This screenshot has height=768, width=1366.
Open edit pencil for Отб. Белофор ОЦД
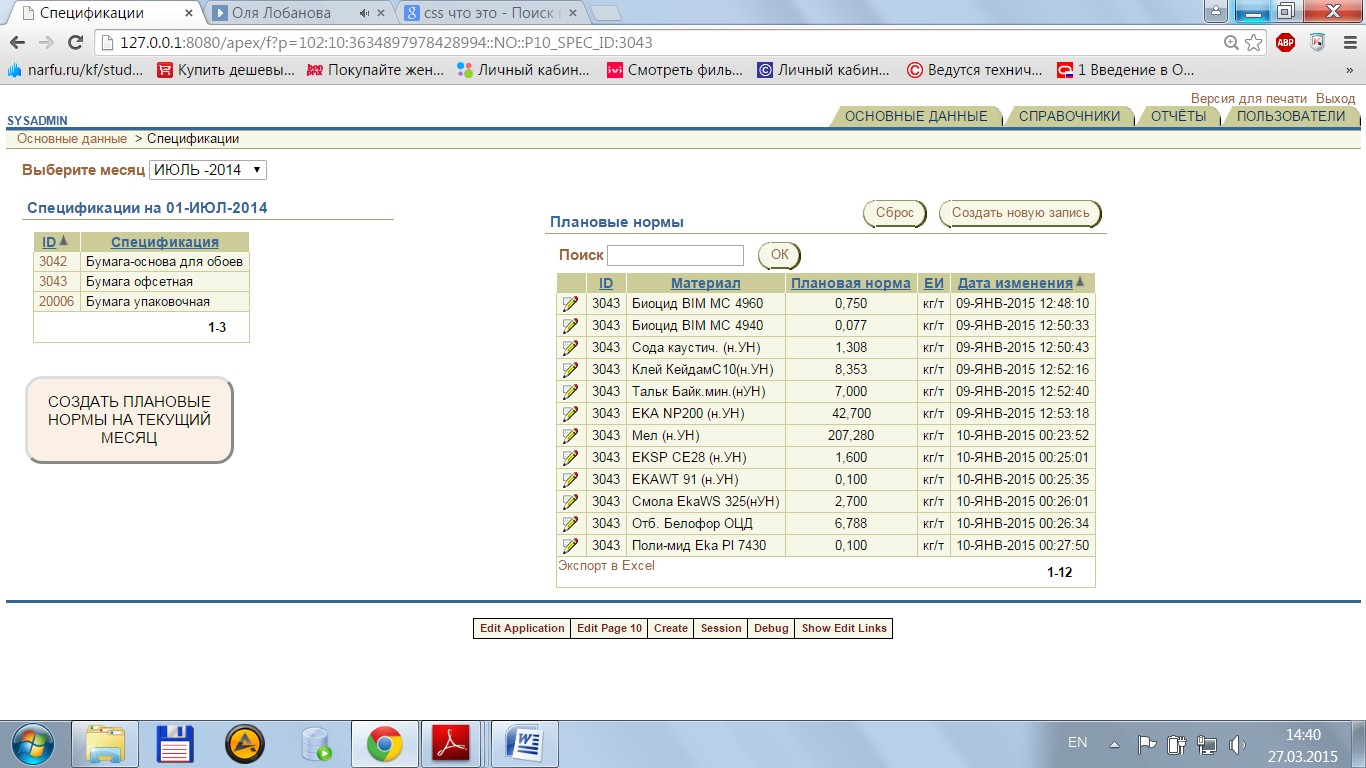pyautogui.click(x=571, y=523)
